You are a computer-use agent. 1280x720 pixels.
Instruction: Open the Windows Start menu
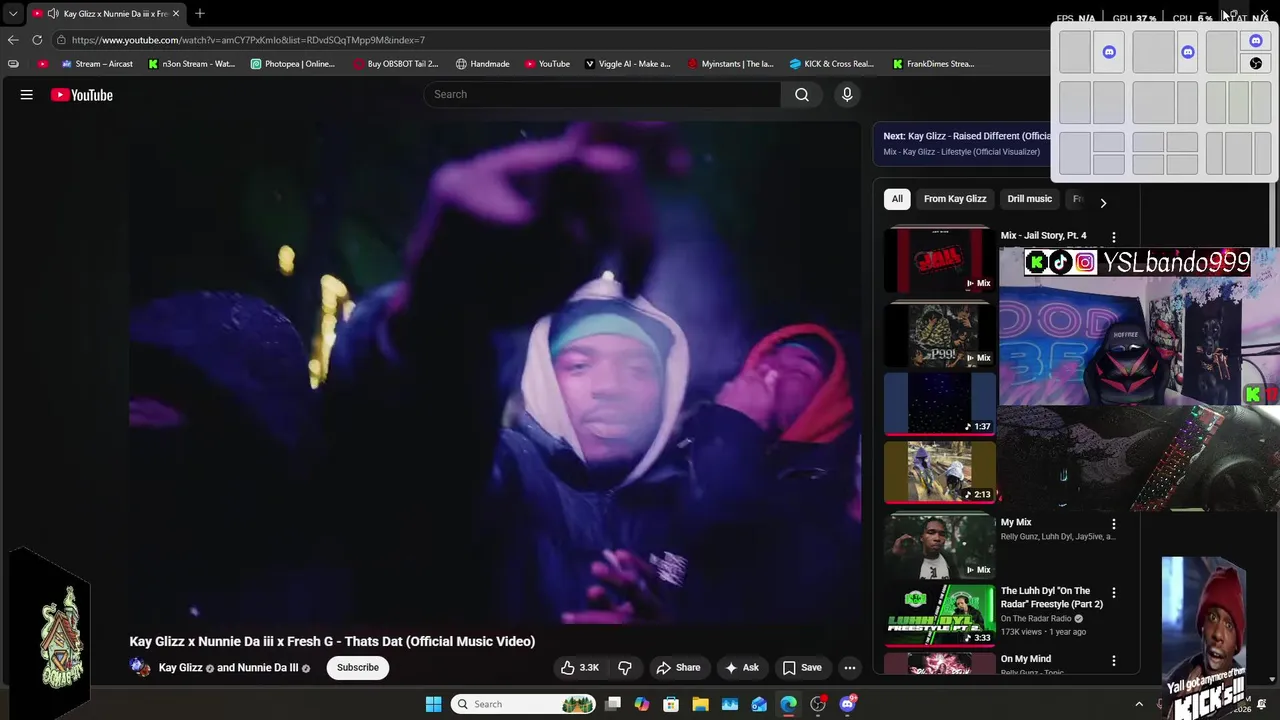tap(434, 704)
